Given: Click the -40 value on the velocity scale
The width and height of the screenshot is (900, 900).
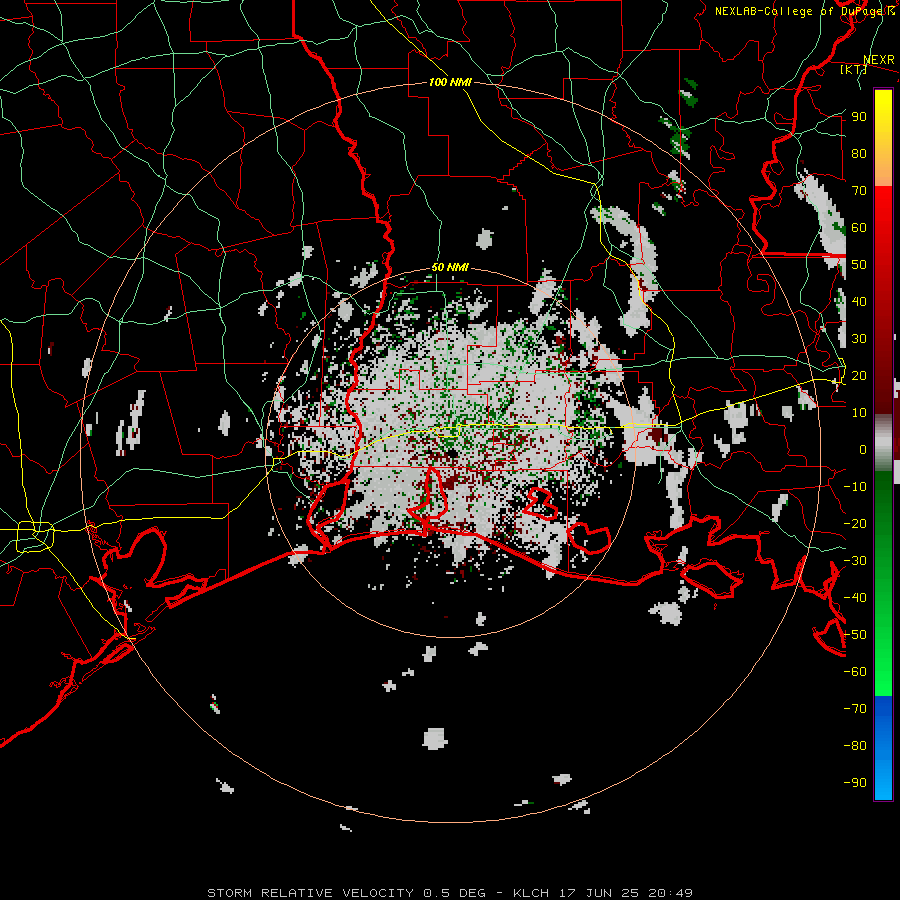Looking at the screenshot, I should coord(855,598).
